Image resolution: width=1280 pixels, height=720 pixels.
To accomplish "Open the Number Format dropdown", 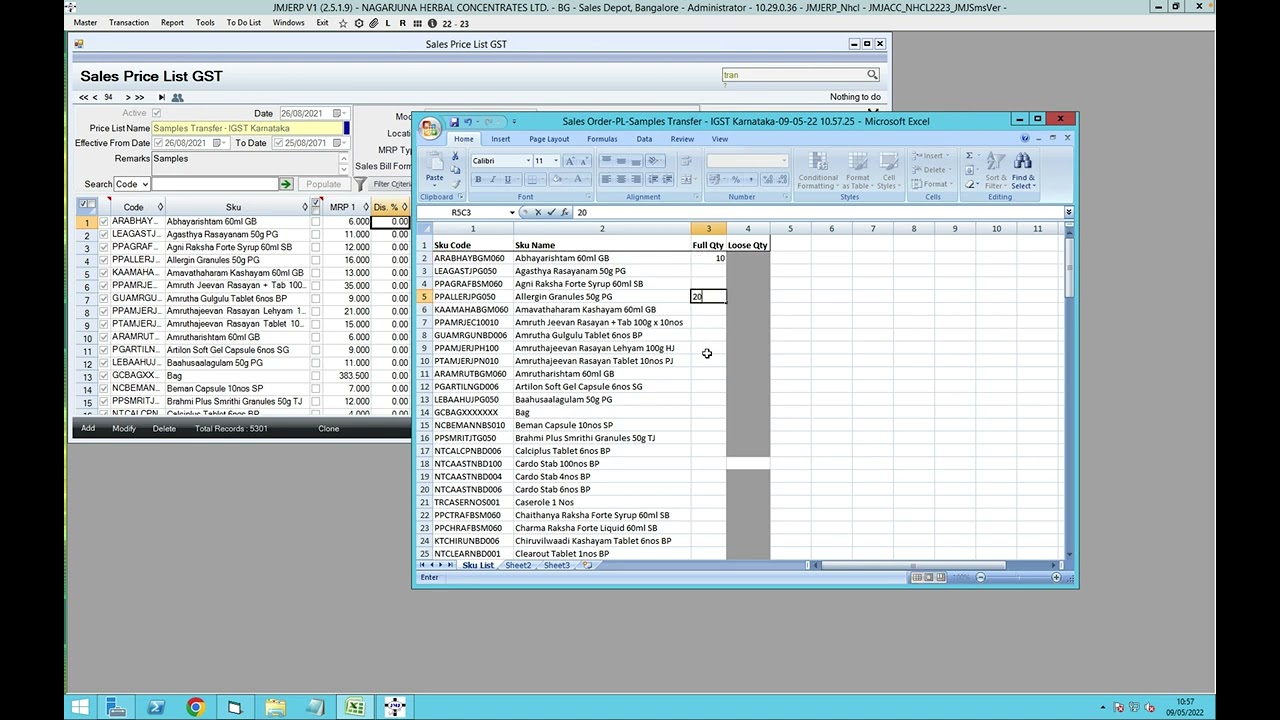I will coord(782,161).
